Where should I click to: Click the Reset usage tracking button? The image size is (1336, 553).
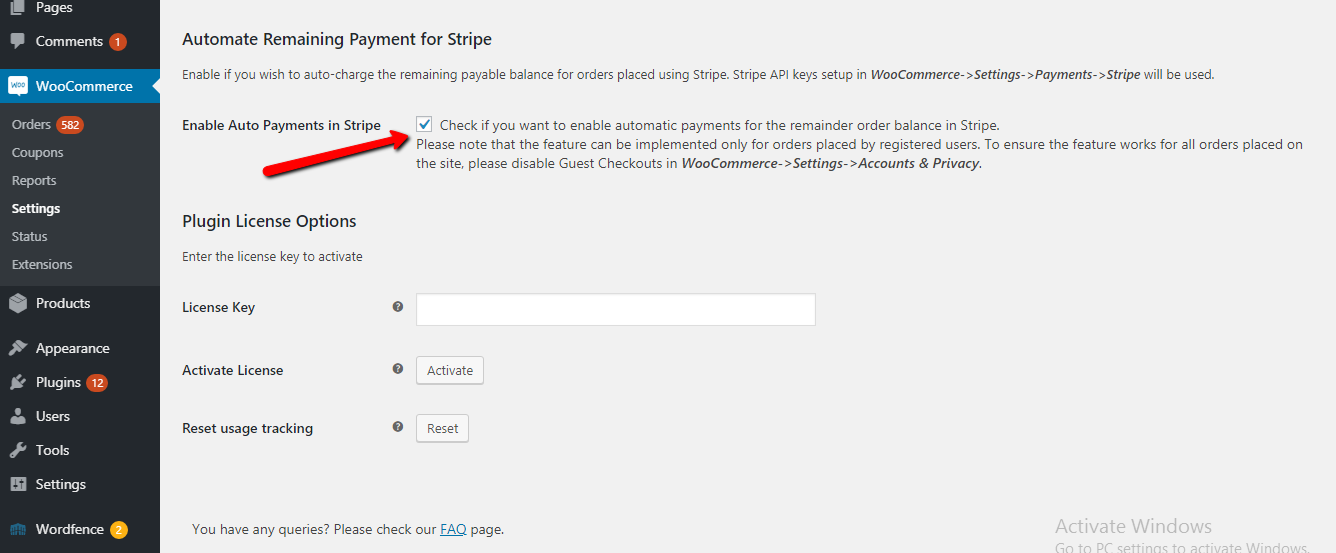(442, 428)
